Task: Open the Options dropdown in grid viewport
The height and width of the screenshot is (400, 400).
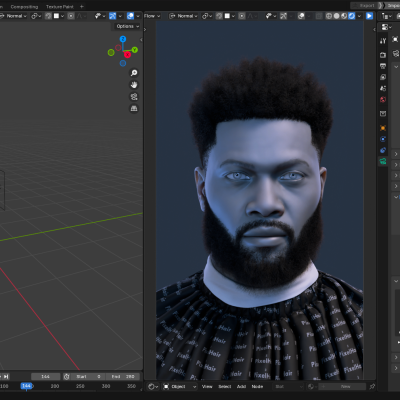Action: [128, 26]
